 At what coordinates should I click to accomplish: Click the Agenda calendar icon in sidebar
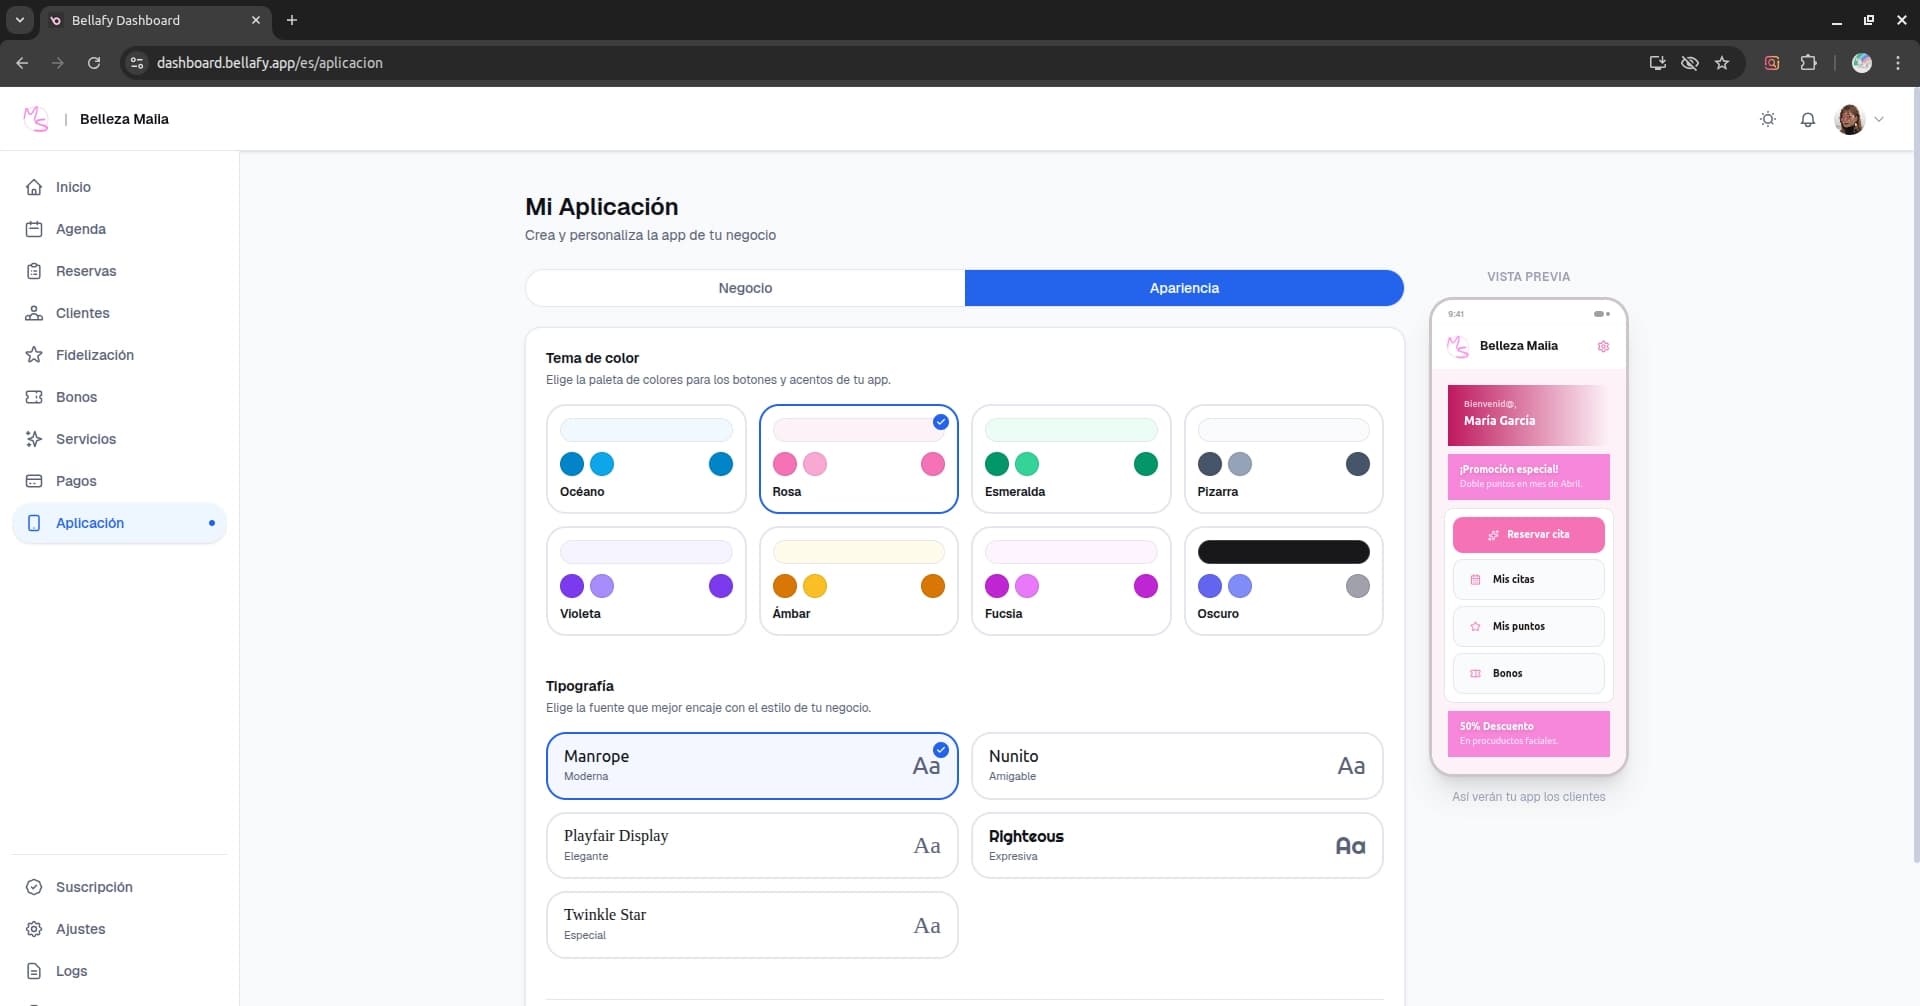pyautogui.click(x=34, y=229)
